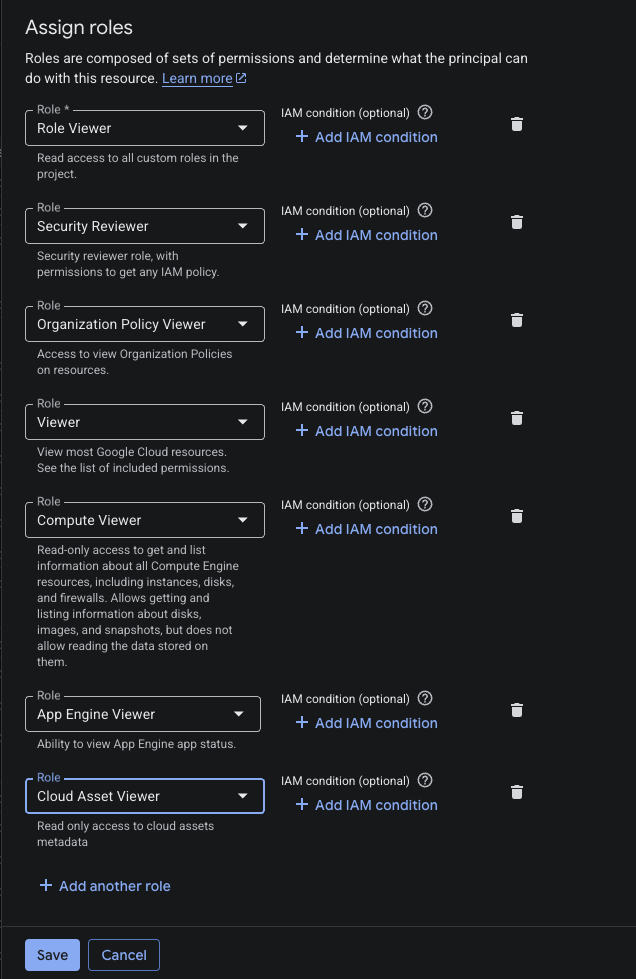The image size is (636, 979).
Task: Expand the Cloud Asset Viewer dropdown
Action: (145, 796)
